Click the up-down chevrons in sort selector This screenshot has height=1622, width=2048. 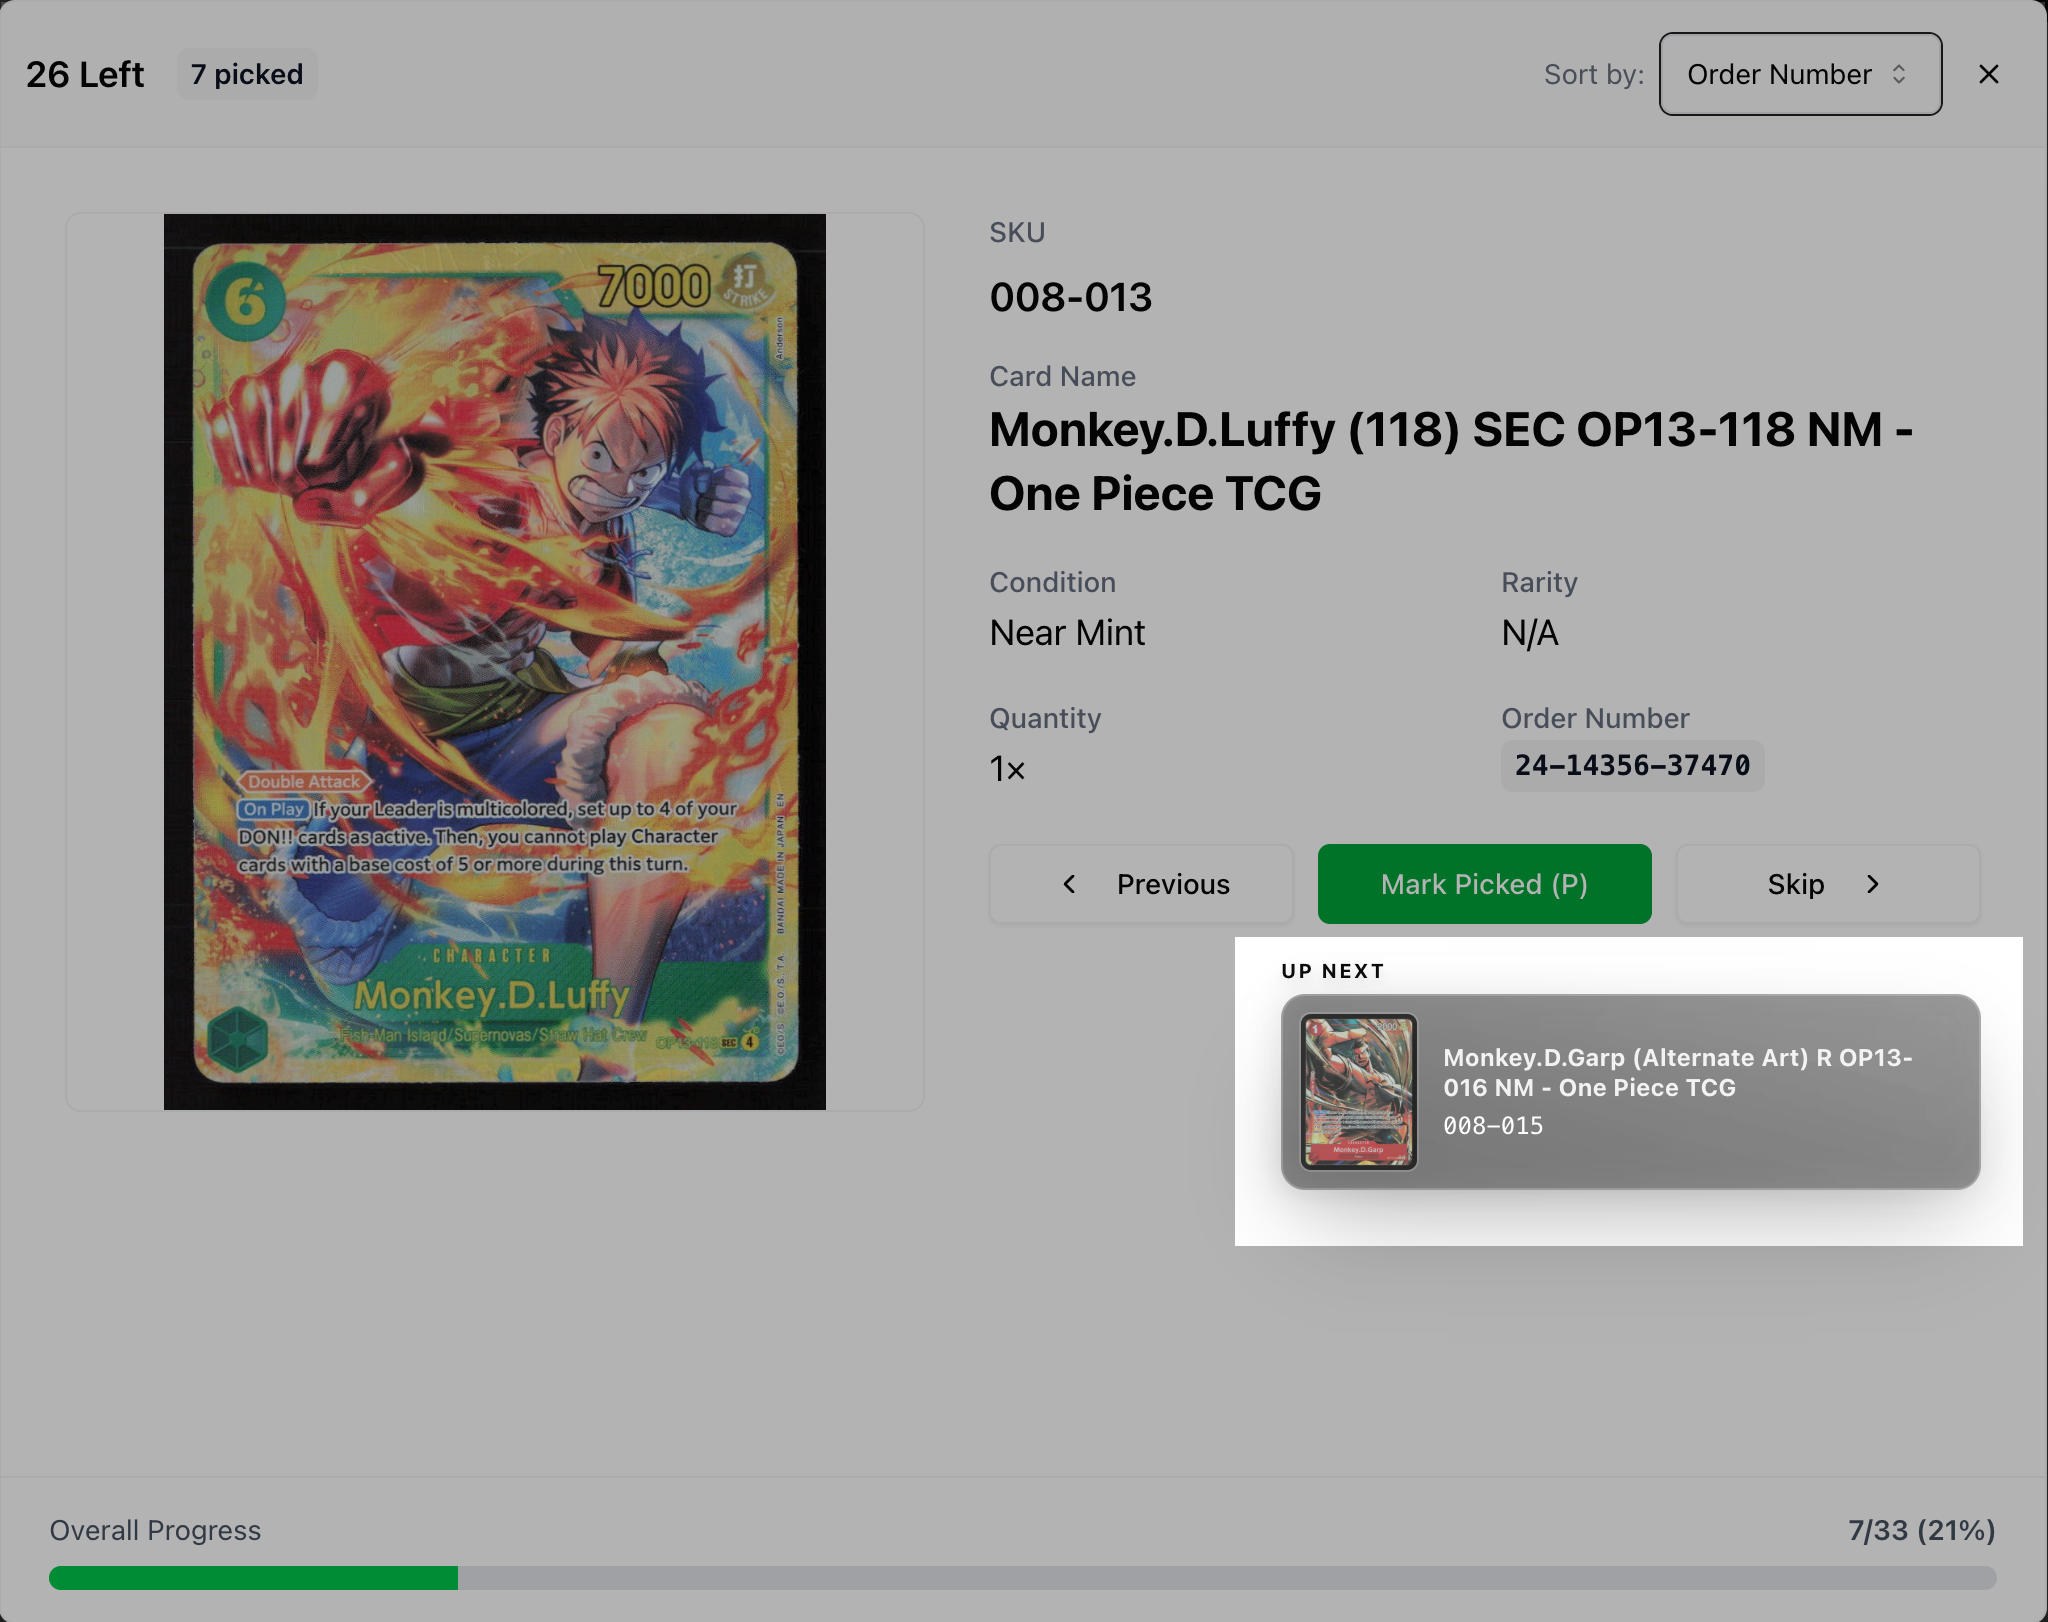(x=1899, y=74)
